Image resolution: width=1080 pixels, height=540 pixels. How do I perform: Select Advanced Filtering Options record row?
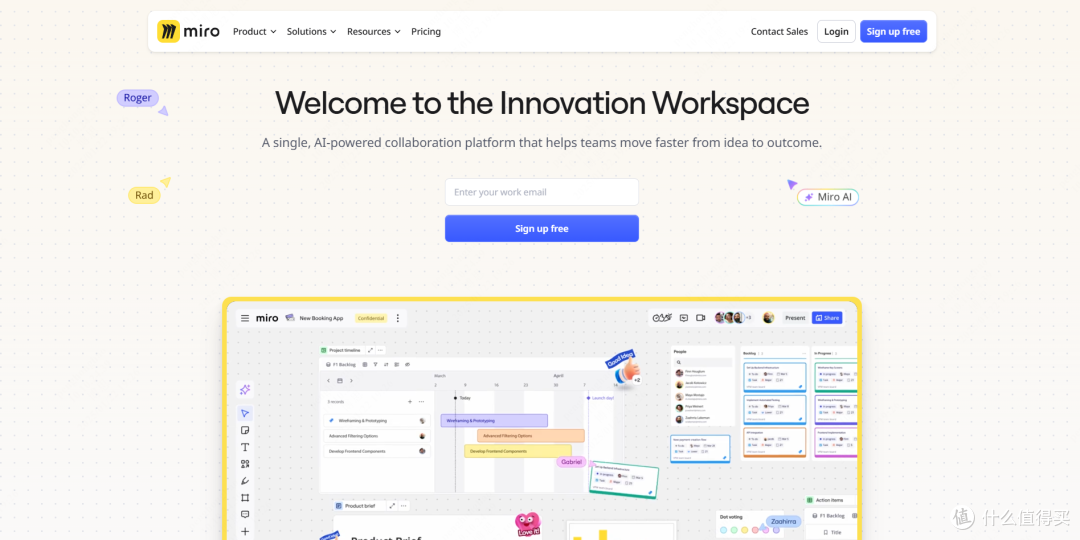coord(377,436)
